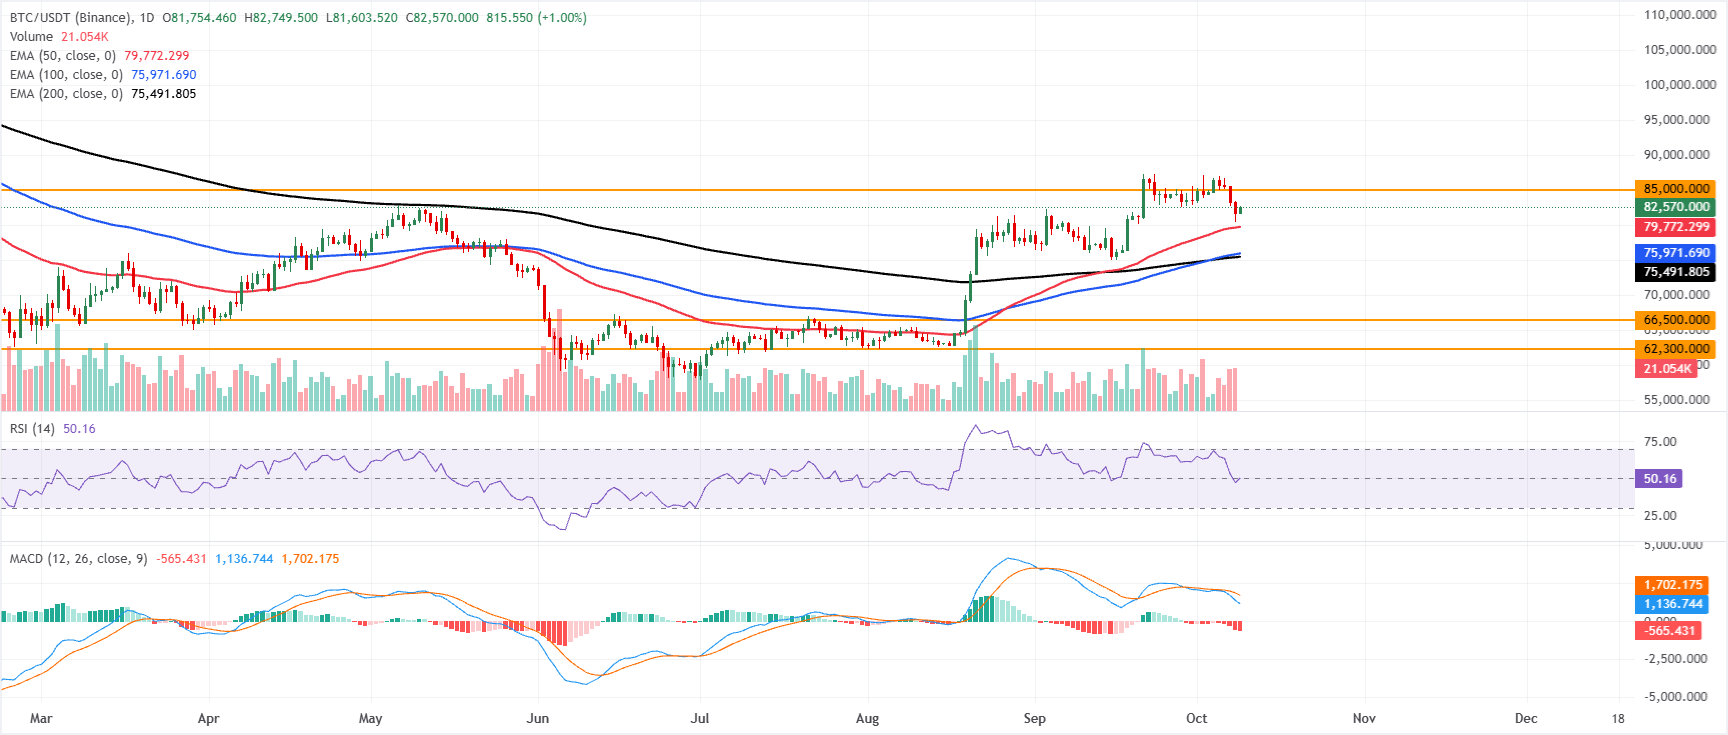The width and height of the screenshot is (1728, 735).
Task: Click the -5,000.000 MACD scale value
Action: 1675,697
